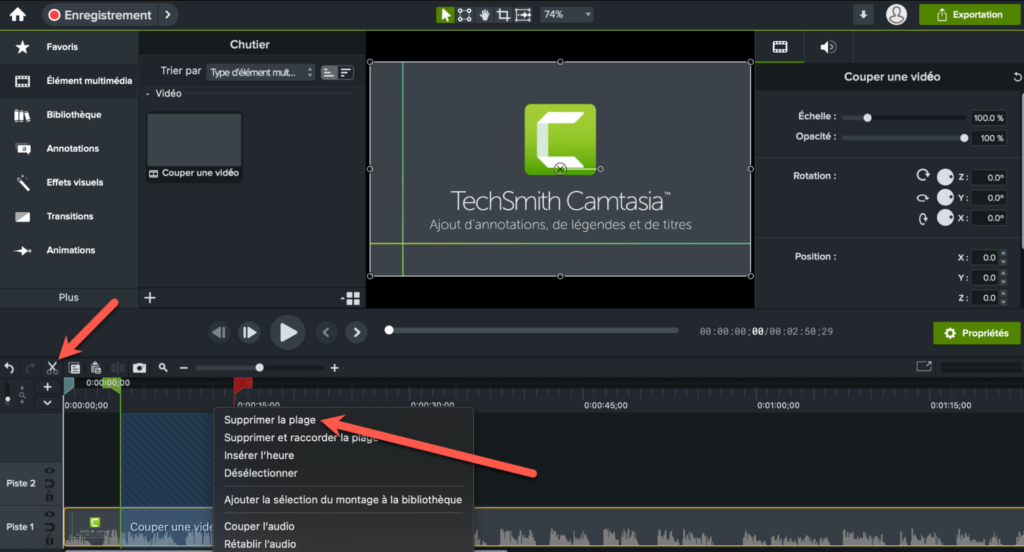1024x552 pixels.
Task: Expand the Enregistrement chevron arrow
Action: (x=168, y=14)
